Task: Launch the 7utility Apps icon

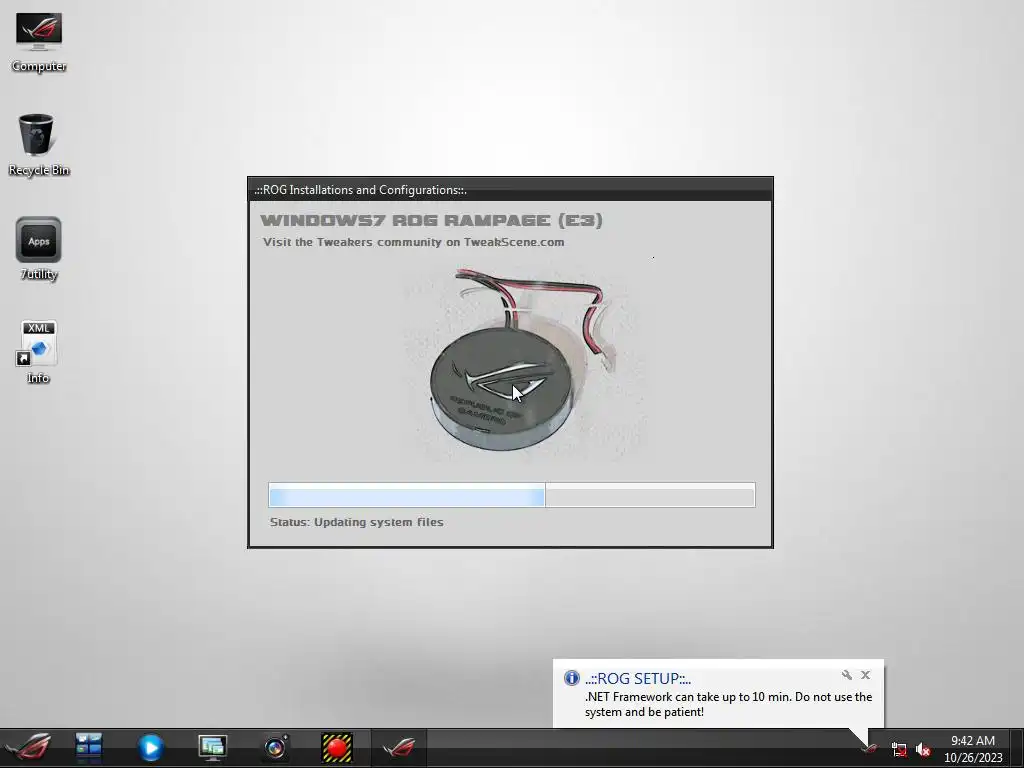Action: pyautogui.click(x=39, y=249)
